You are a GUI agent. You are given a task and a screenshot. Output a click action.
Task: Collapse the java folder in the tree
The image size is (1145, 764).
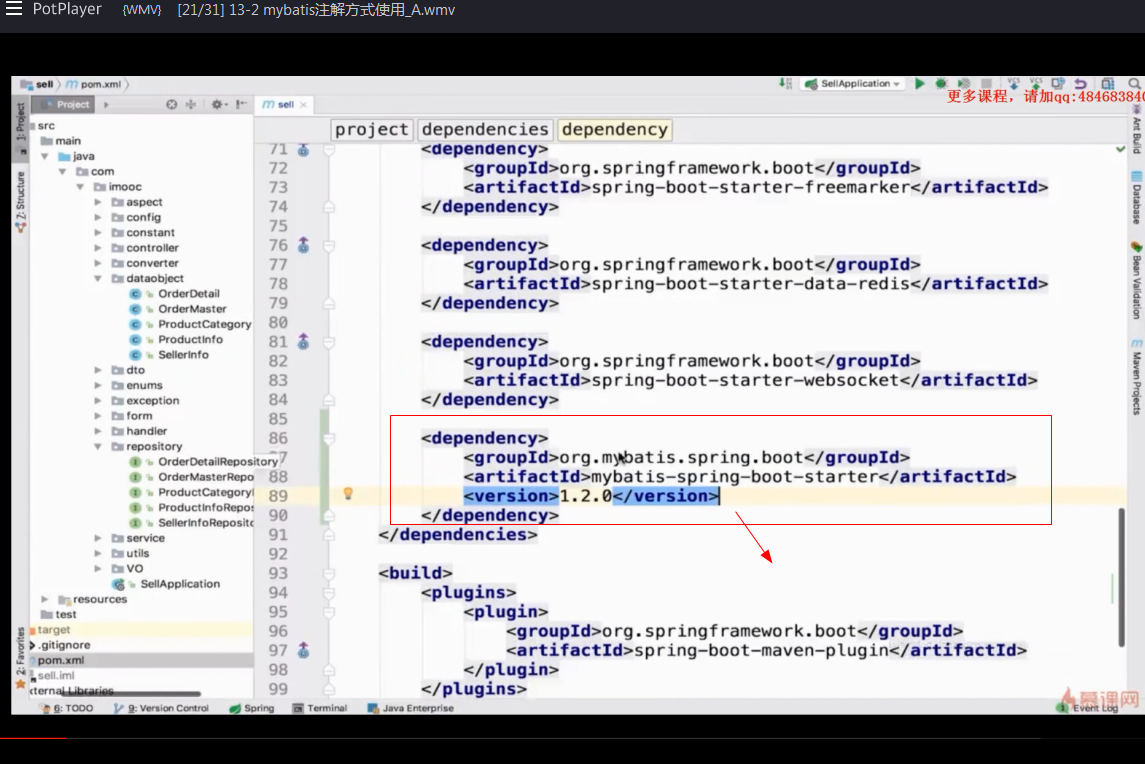pos(45,156)
